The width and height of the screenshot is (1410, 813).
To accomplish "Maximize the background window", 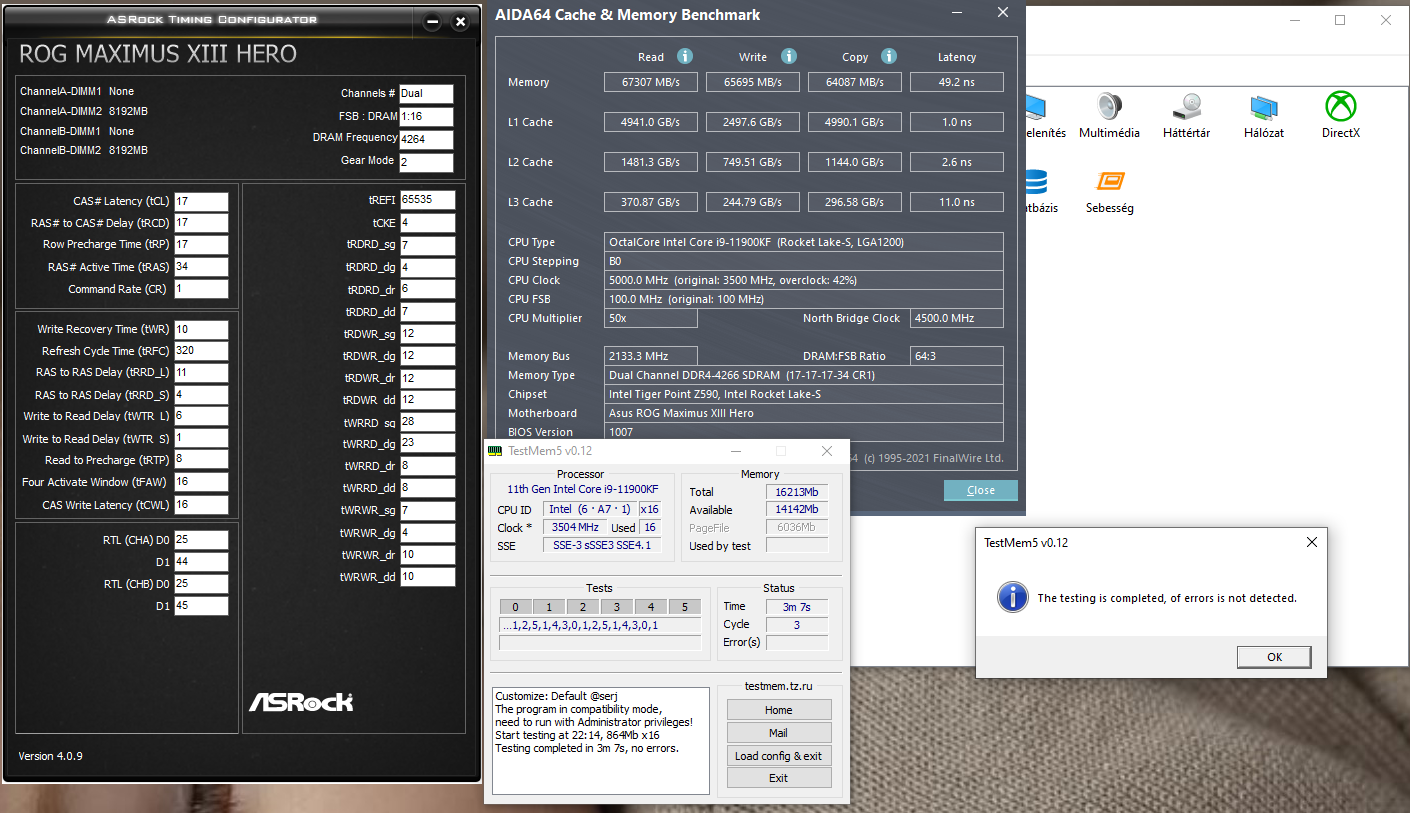I will point(1340,20).
